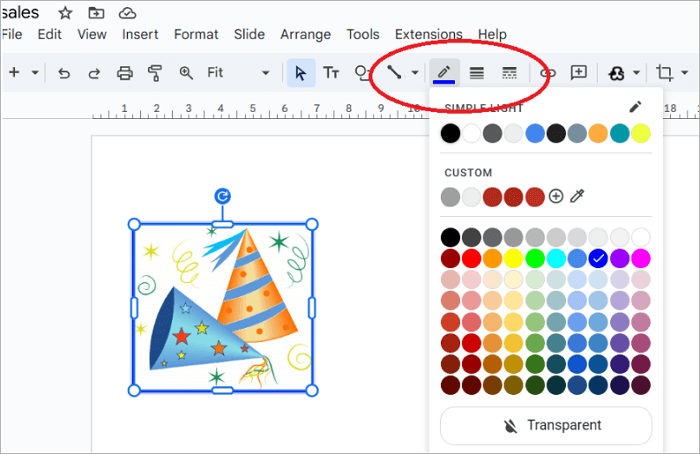Viewport: 700px width, 454px height.
Task: Click the paint format icon
Action: coord(155,73)
